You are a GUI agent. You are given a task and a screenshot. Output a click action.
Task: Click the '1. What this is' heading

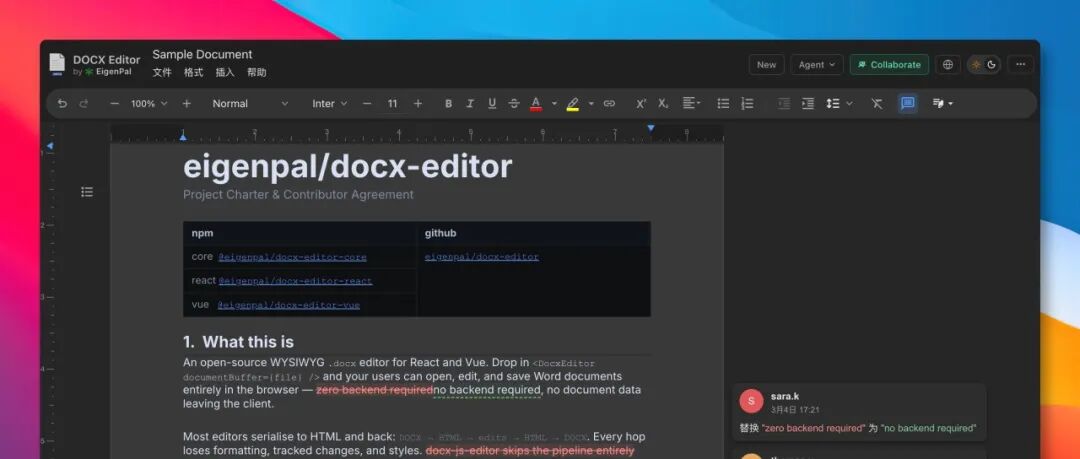pyautogui.click(x=238, y=342)
